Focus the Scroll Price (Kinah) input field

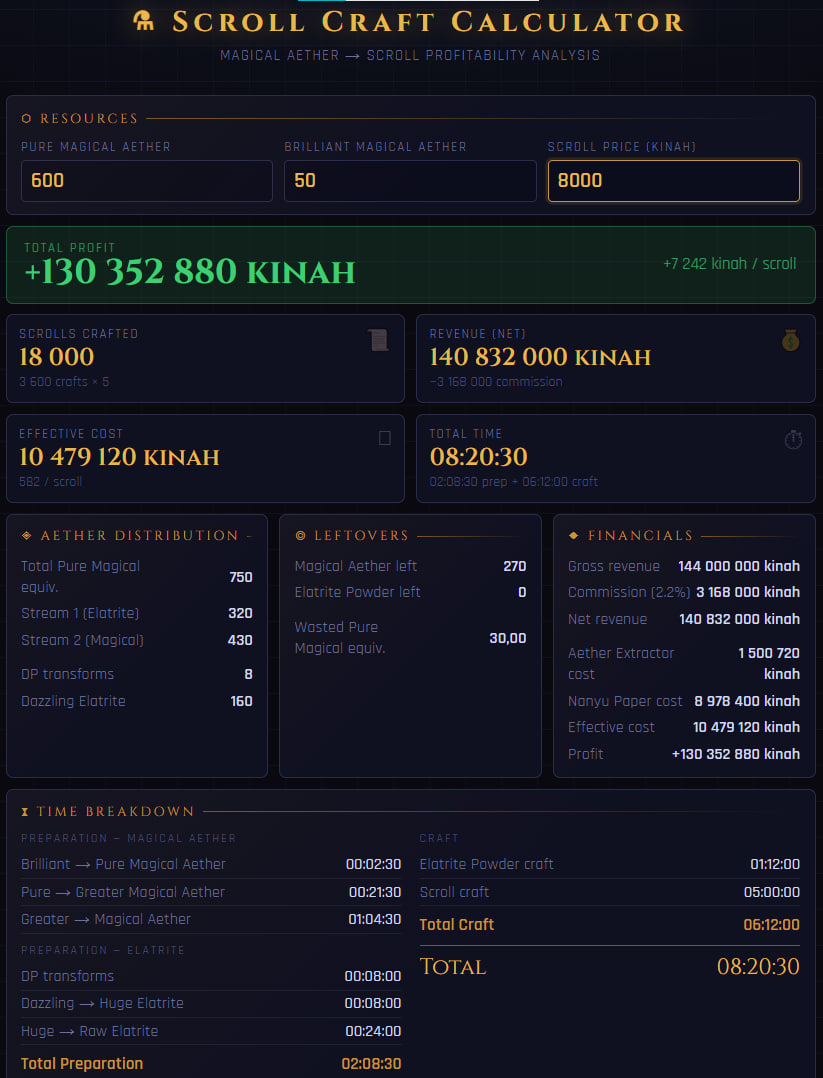674,181
